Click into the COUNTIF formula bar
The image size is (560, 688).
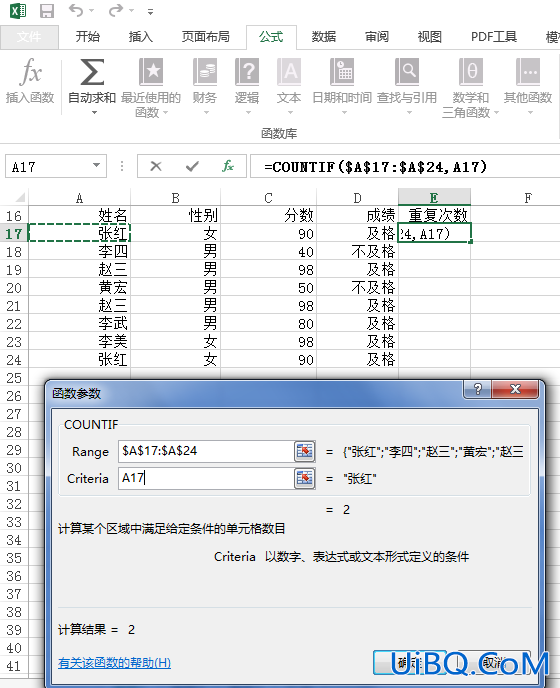click(405, 166)
